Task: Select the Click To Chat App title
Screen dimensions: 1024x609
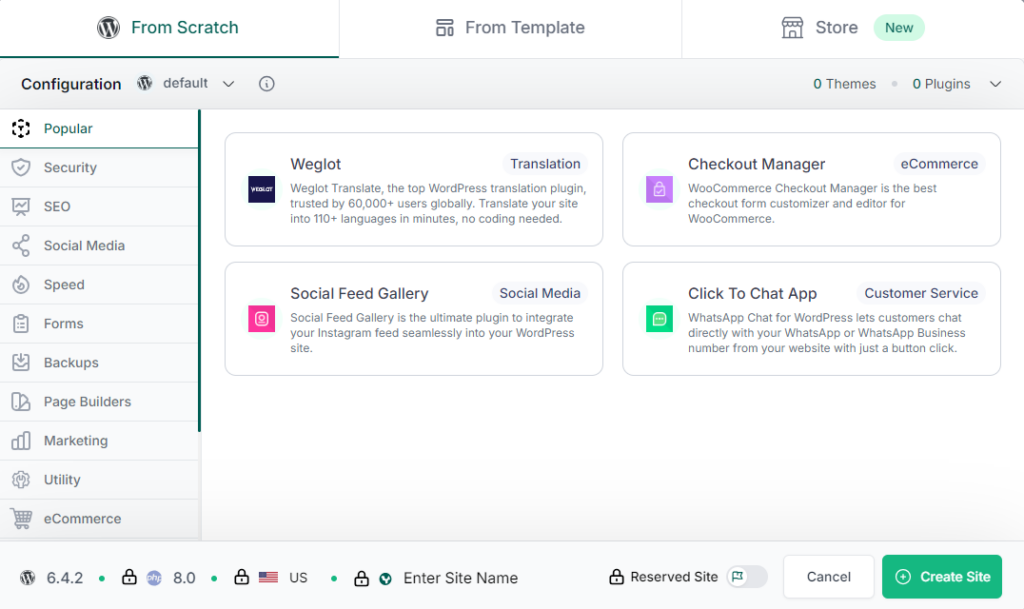Action: coord(752,294)
